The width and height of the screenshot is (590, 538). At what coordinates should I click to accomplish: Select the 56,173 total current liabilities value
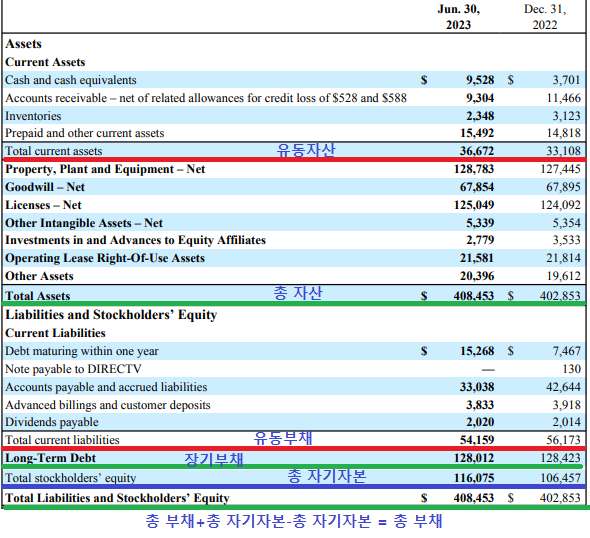(x=564, y=441)
